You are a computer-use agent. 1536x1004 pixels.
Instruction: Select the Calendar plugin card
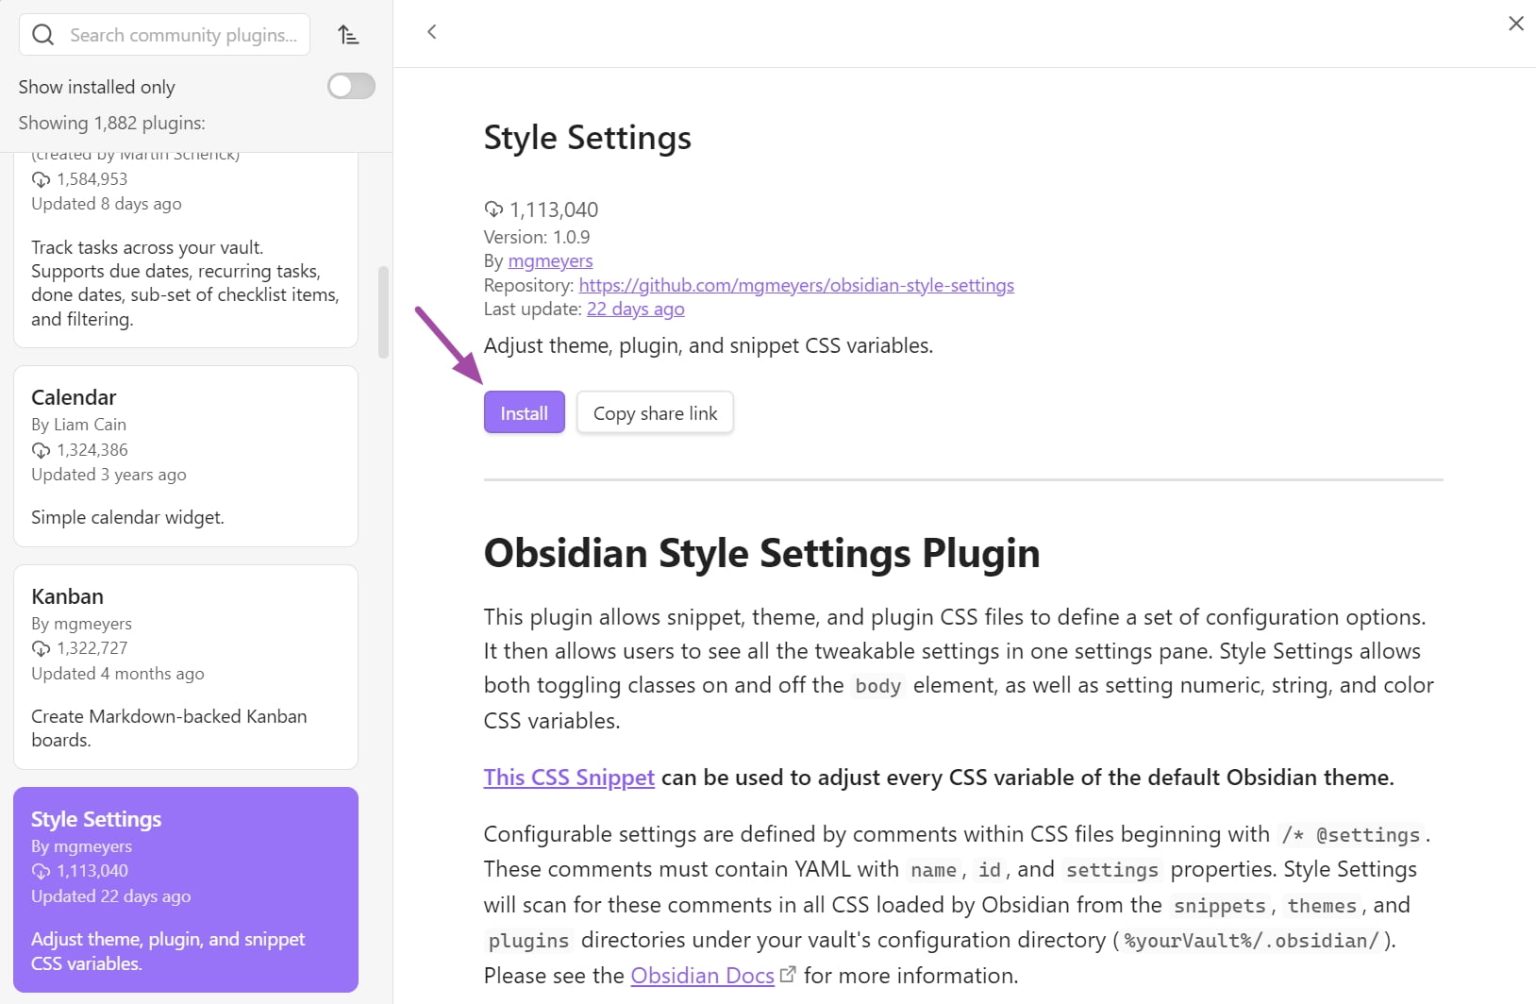coord(186,456)
